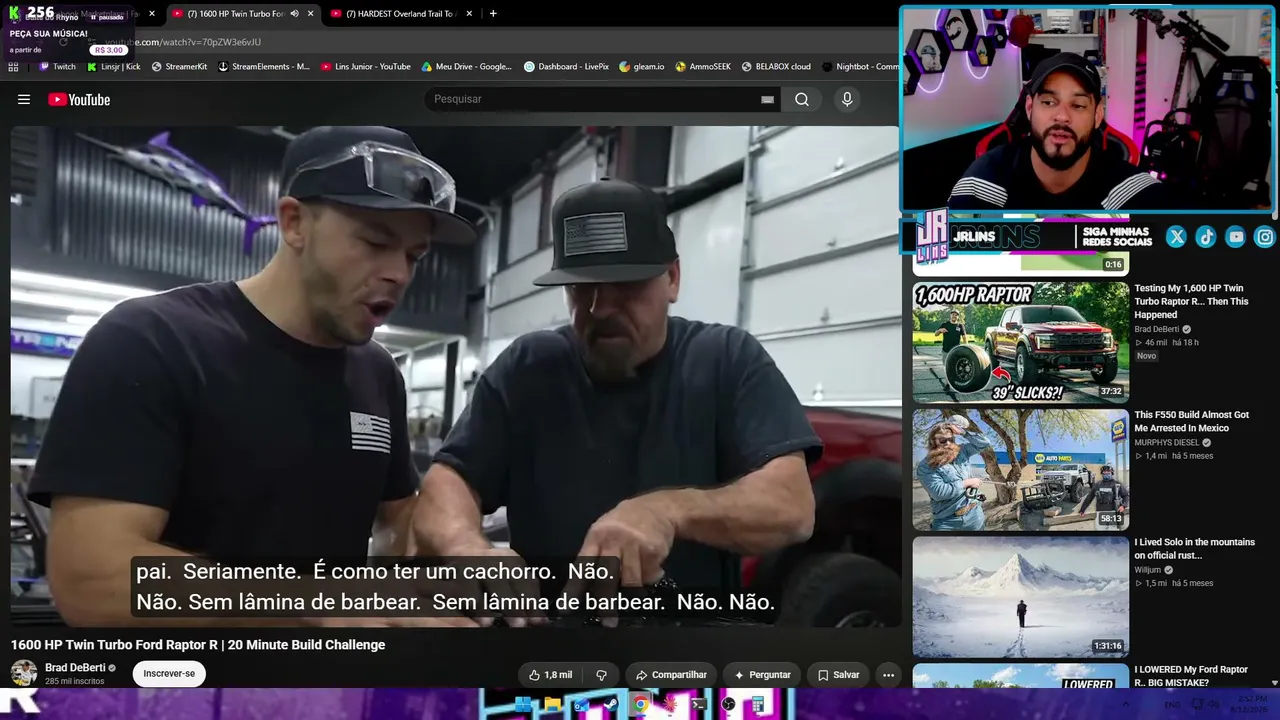The height and width of the screenshot is (720, 1280).
Task: Switch to HARDEST Overland Trail tab
Action: (396, 14)
